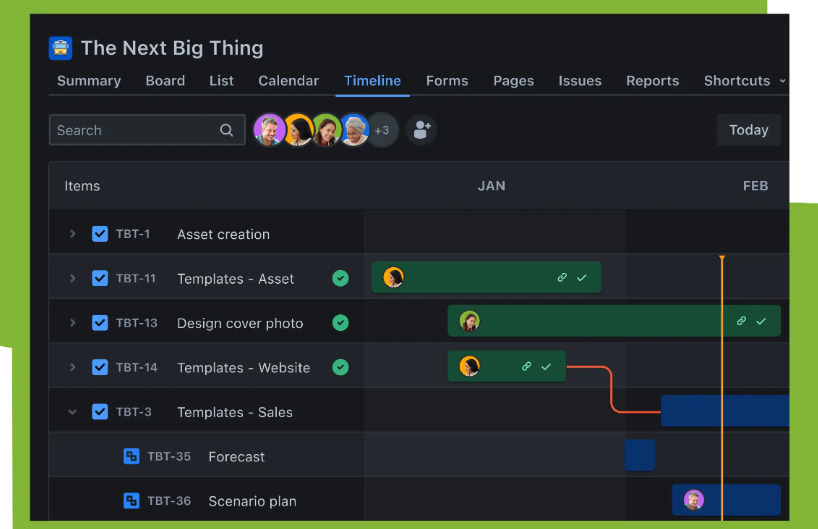Collapse the TBT-3 Templates - Sales row
This screenshot has height=529, width=818.
(x=72, y=412)
